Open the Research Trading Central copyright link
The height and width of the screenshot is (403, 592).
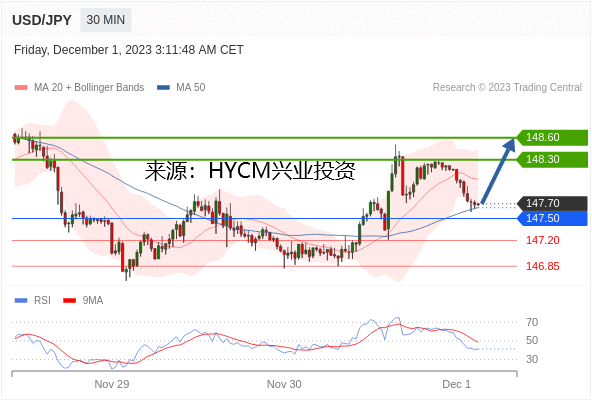coord(507,88)
